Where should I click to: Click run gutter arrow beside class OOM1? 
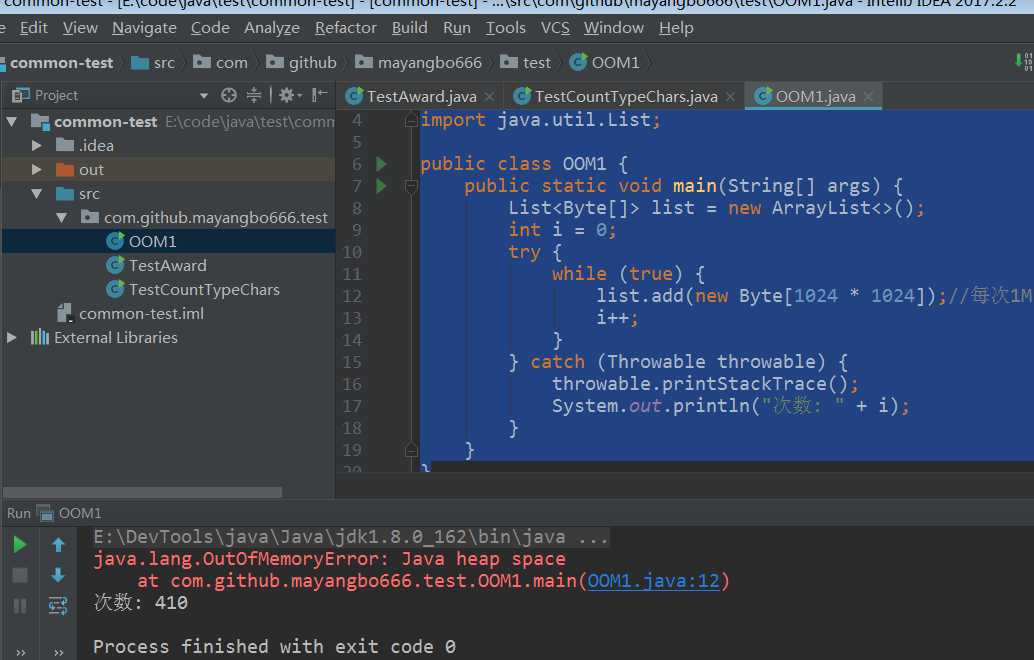(x=381, y=164)
